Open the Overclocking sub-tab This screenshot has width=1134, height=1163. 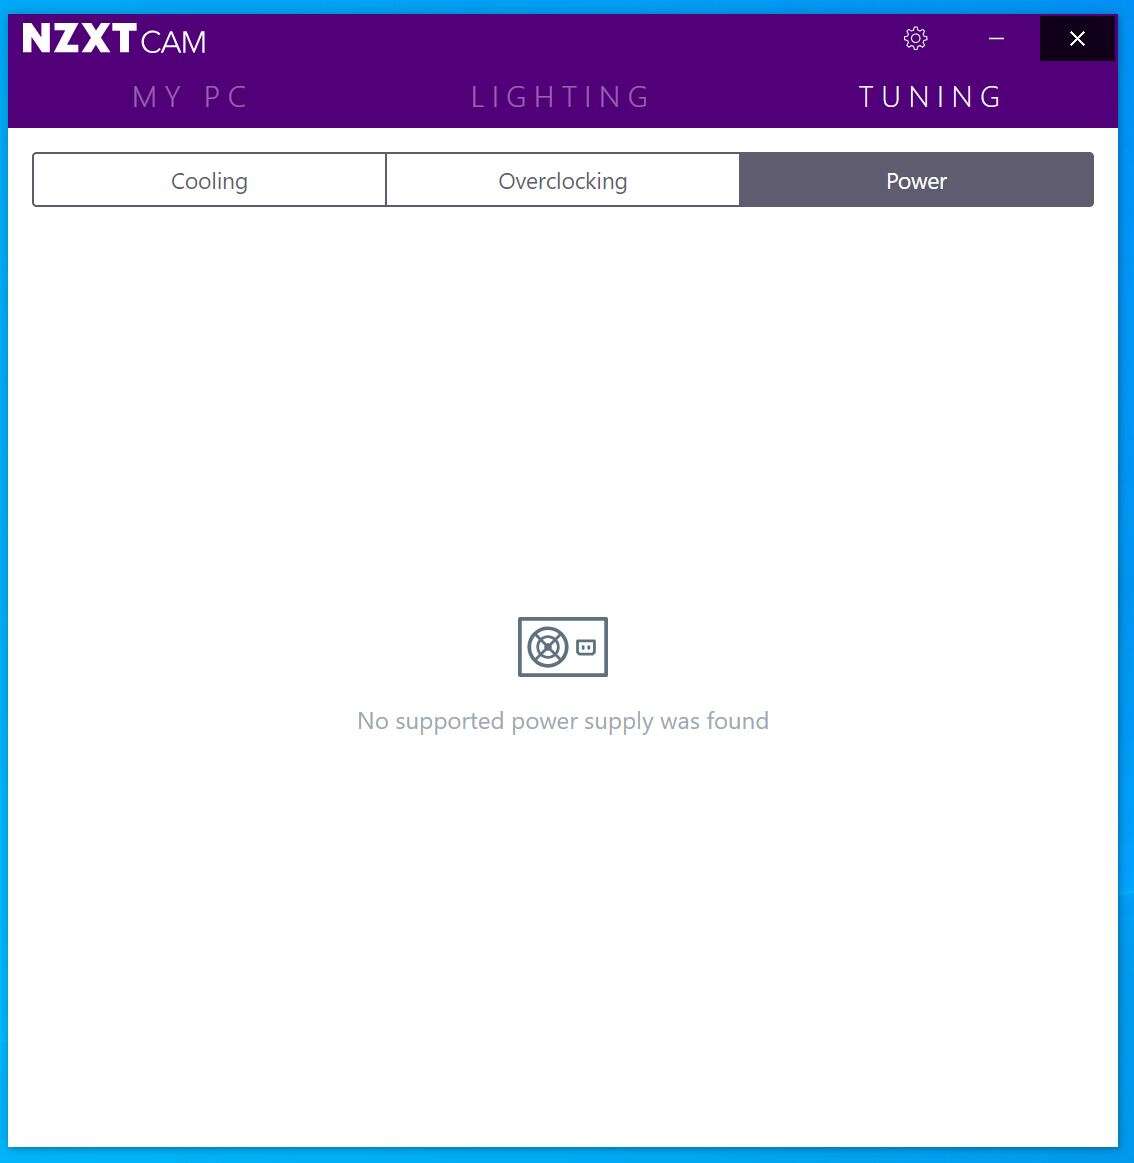coord(563,180)
